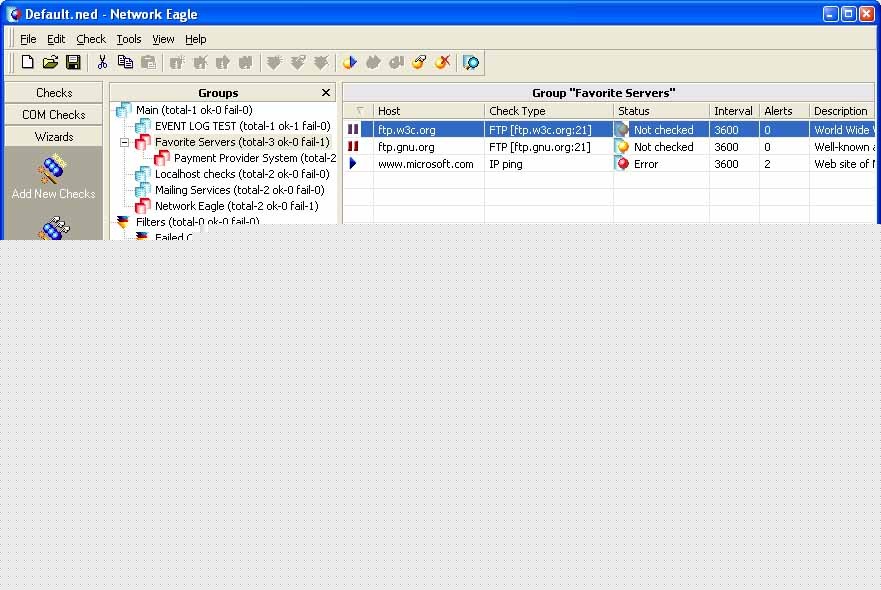This screenshot has width=881, height=590.
Task: Open the Tools menu
Action: [x=129, y=39]
